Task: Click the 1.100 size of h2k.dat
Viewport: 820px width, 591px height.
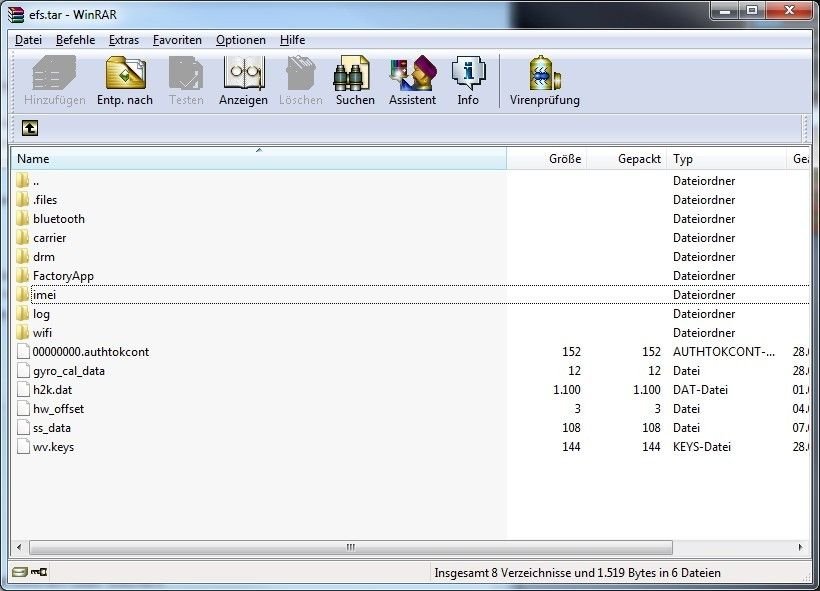Action: click(567, 390)
